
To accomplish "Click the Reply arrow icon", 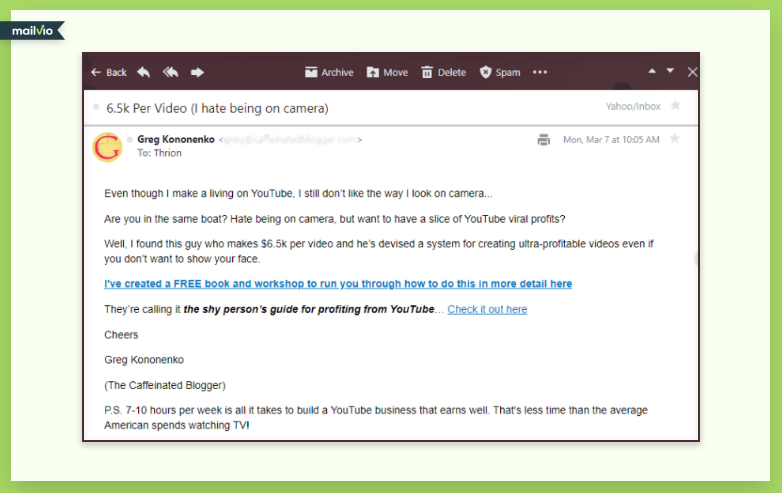I will 144,72.
